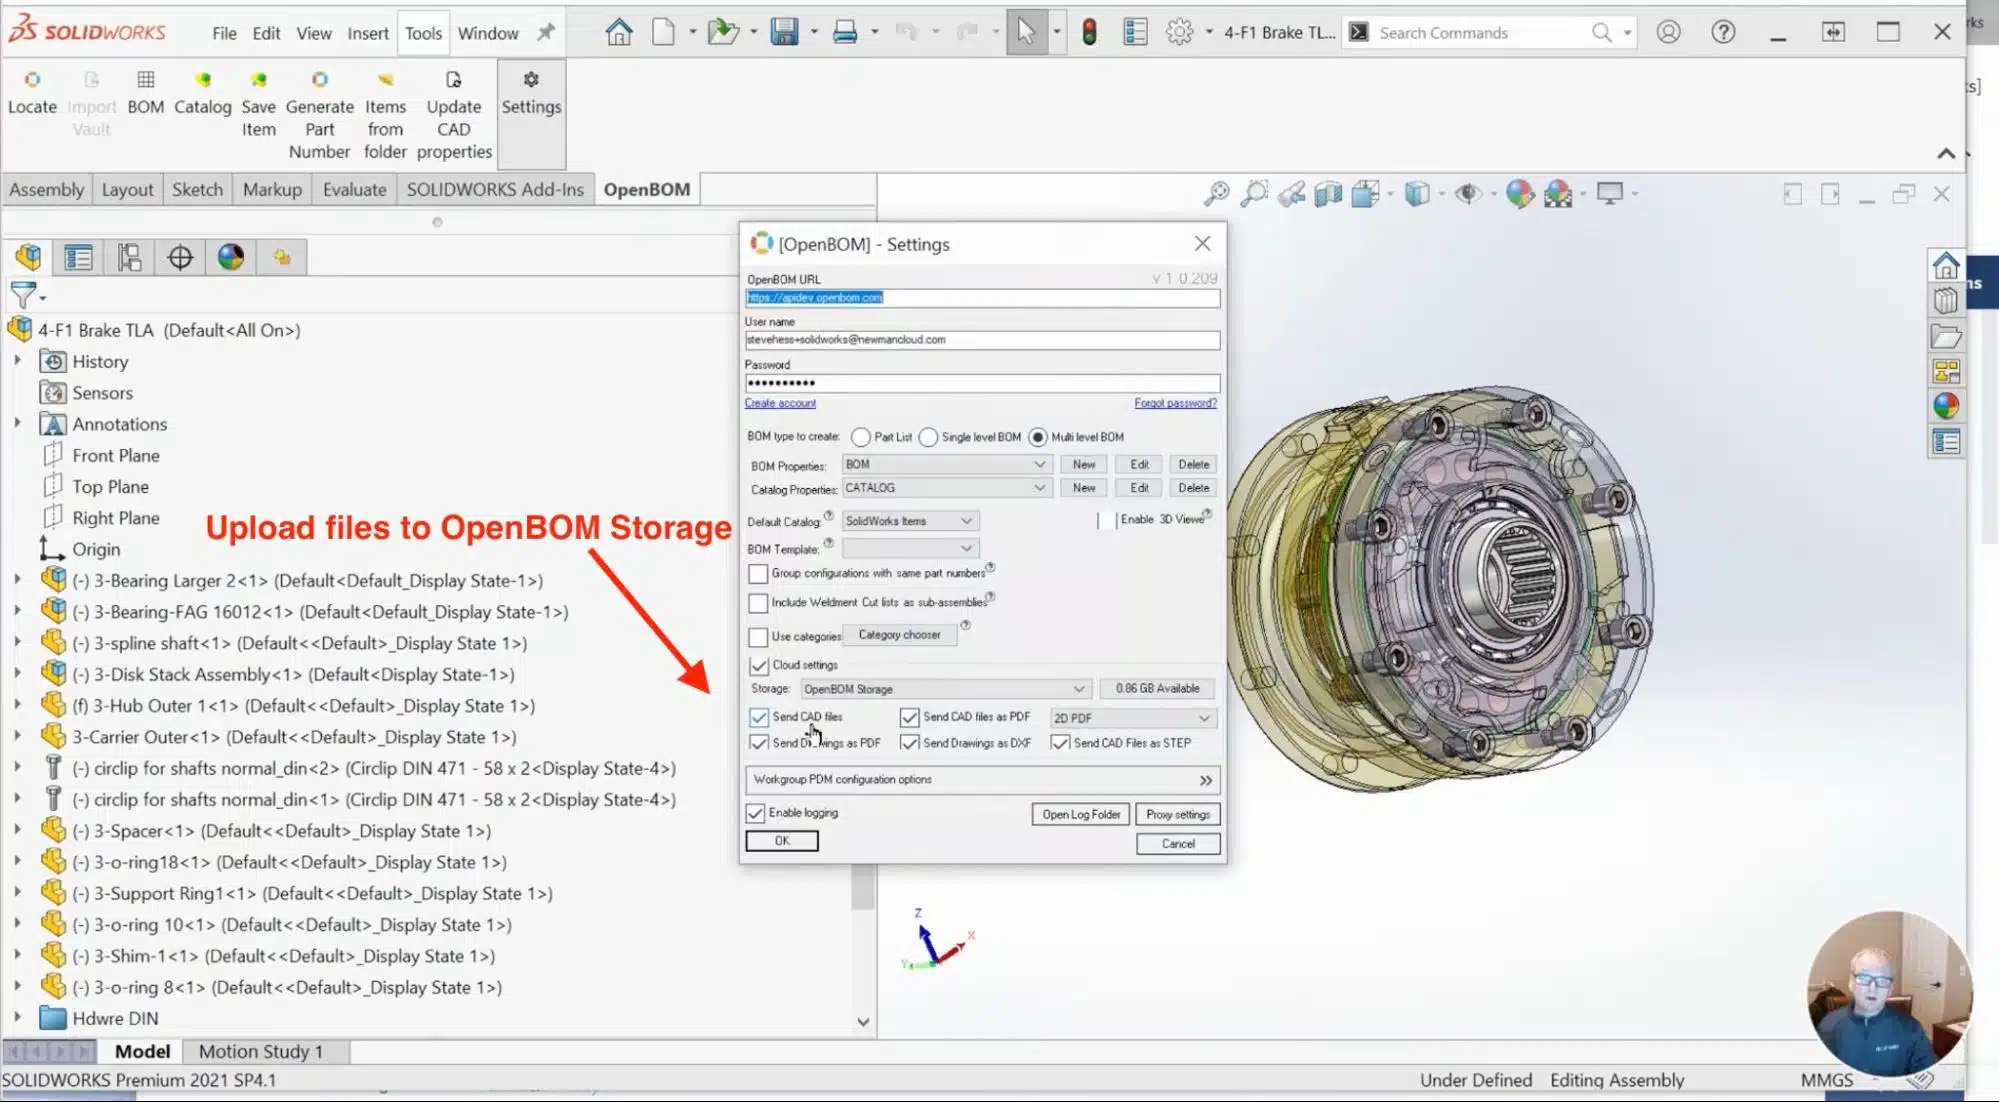
Task: Open the Catalog Properties dropdown
Action: [946, 488]
